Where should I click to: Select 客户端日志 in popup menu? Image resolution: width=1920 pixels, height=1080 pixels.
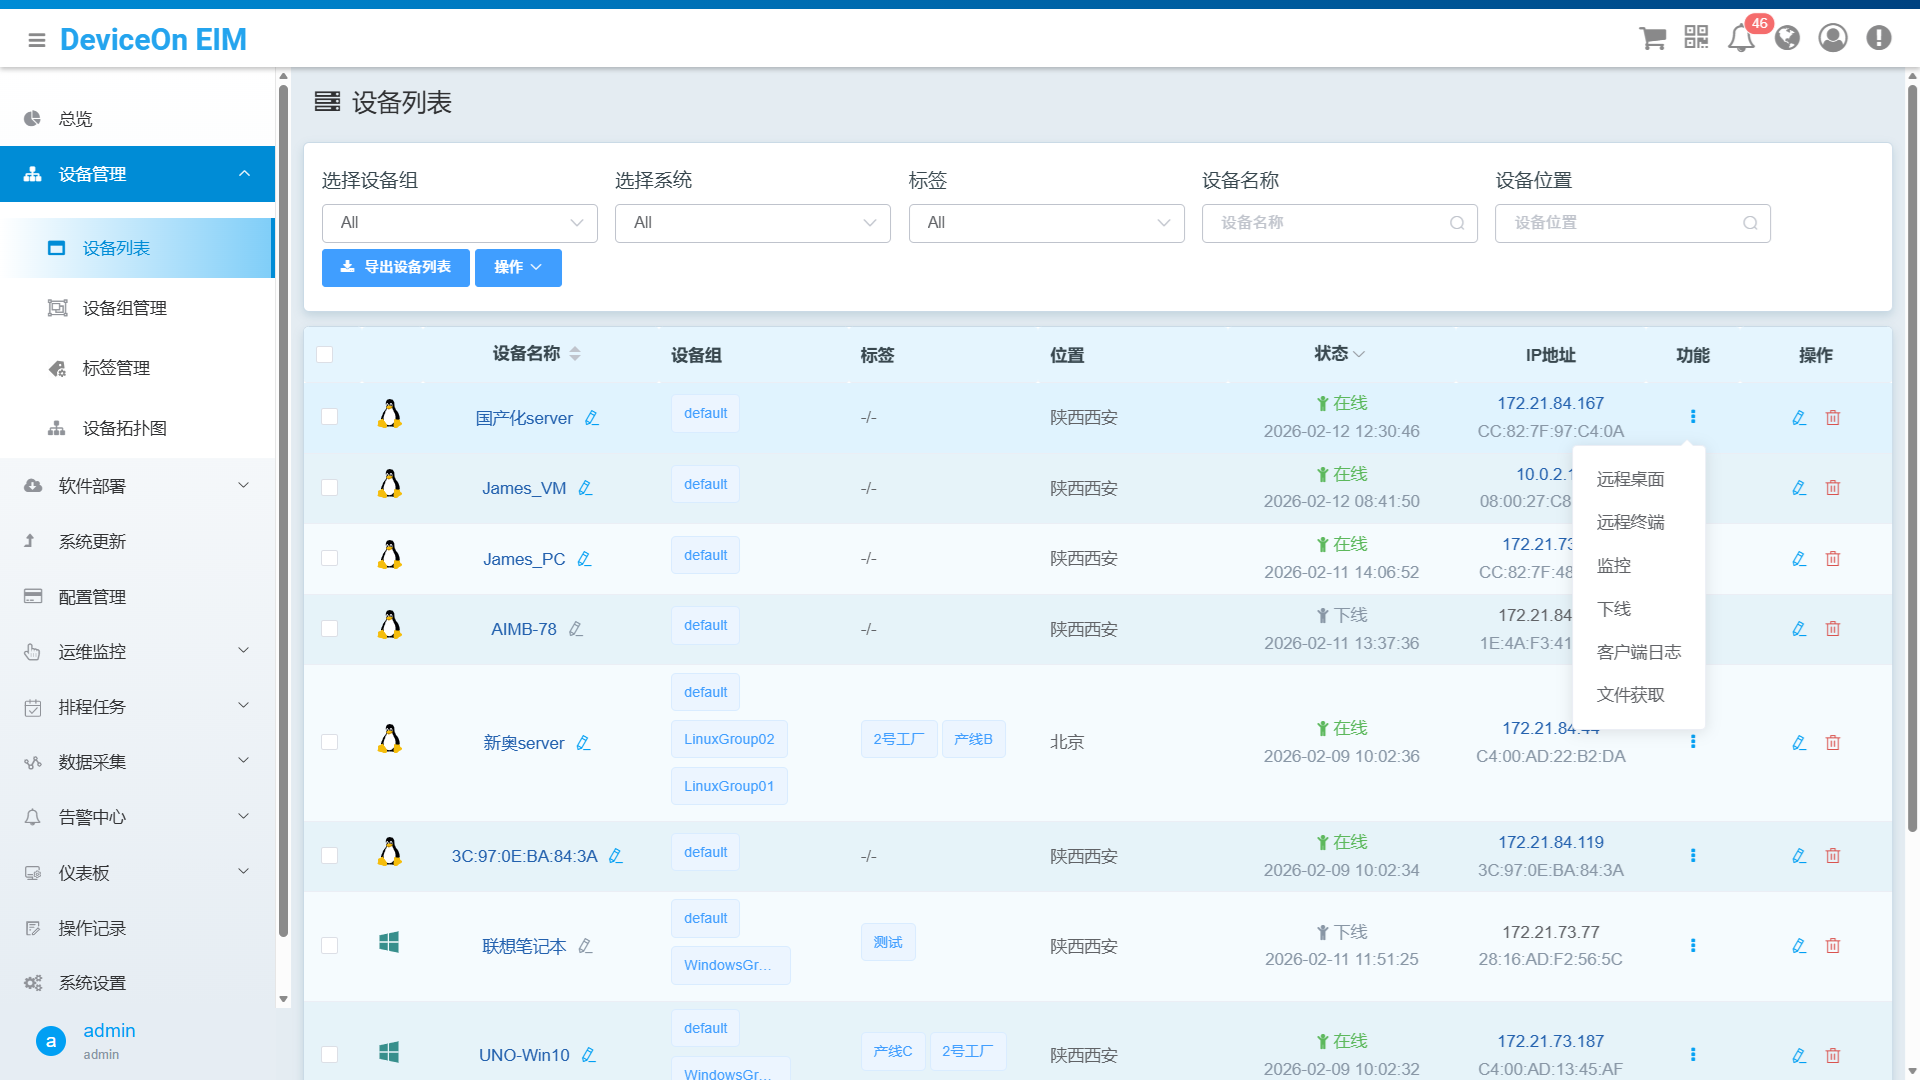[1638, 652]
